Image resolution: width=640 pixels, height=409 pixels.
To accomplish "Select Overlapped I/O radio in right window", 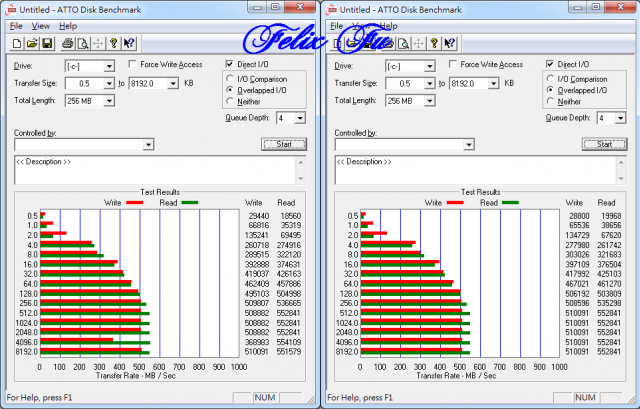I will point(550,90).
